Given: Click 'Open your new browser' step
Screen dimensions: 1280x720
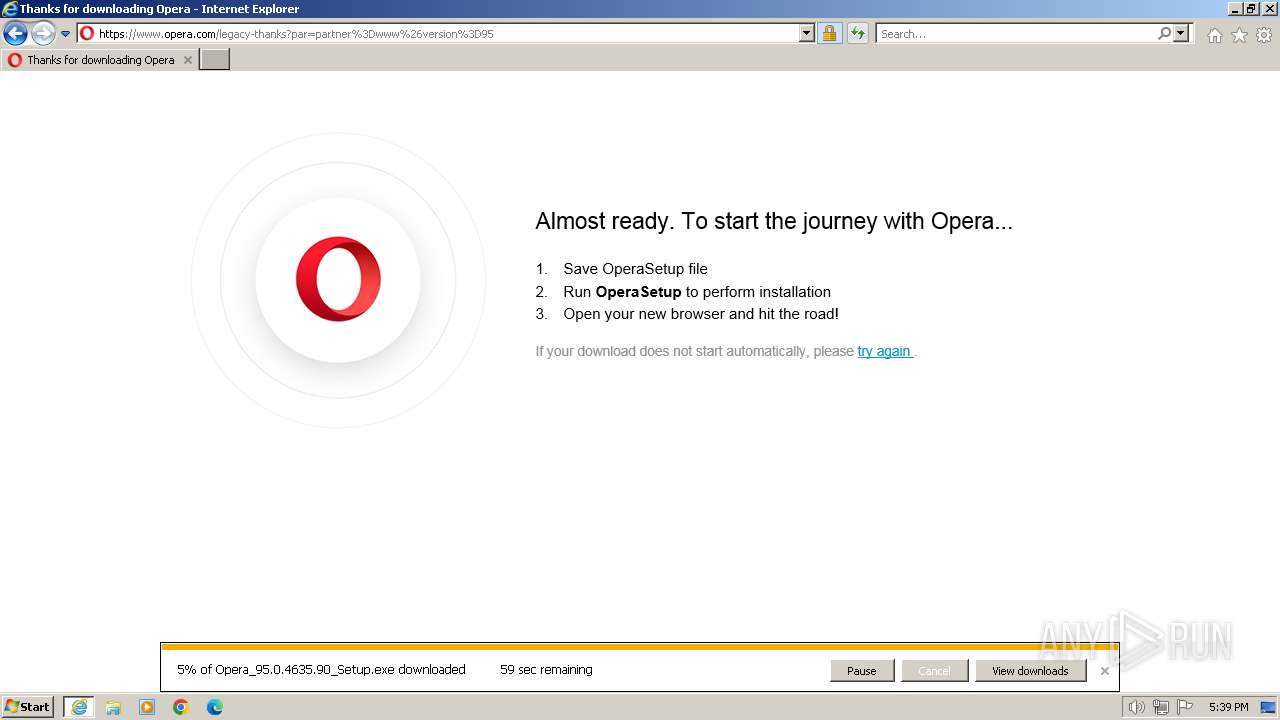Looking at the screenshot, I should coord(701,314).
